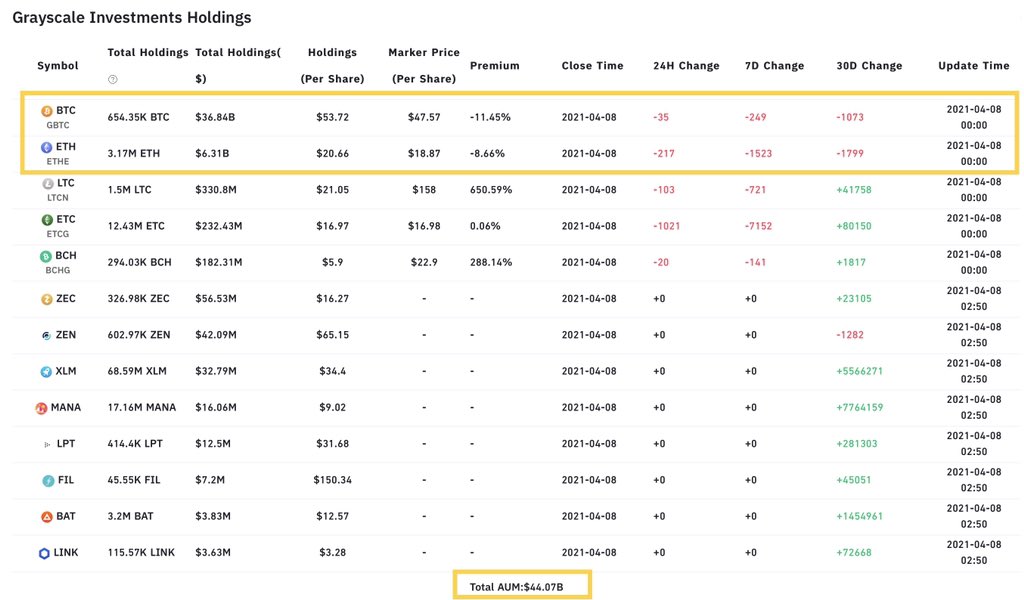Click the -1021 24H change value
The height and width of the screenshot is (600, 1024).
pyautogui.click(x=666, y=226)
